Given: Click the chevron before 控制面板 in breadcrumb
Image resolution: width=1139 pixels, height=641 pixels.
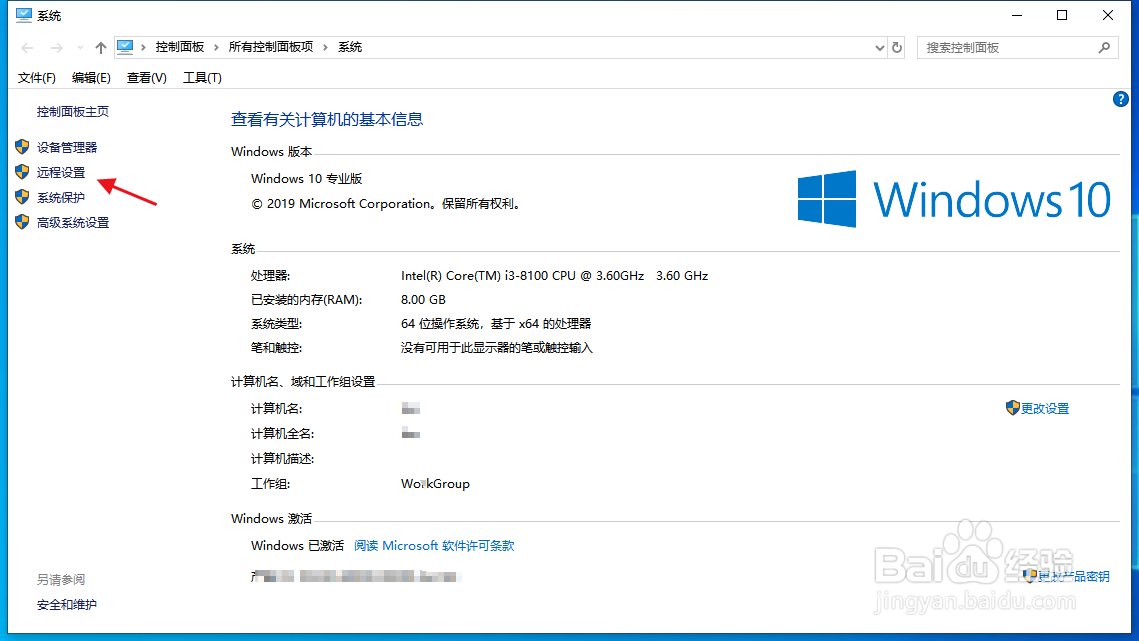Looking at the screenshot, I should point(143,47).
